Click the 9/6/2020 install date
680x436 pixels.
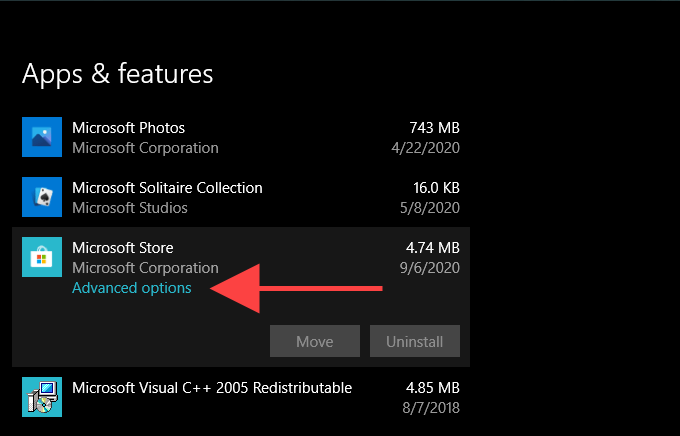pos(428,268)
